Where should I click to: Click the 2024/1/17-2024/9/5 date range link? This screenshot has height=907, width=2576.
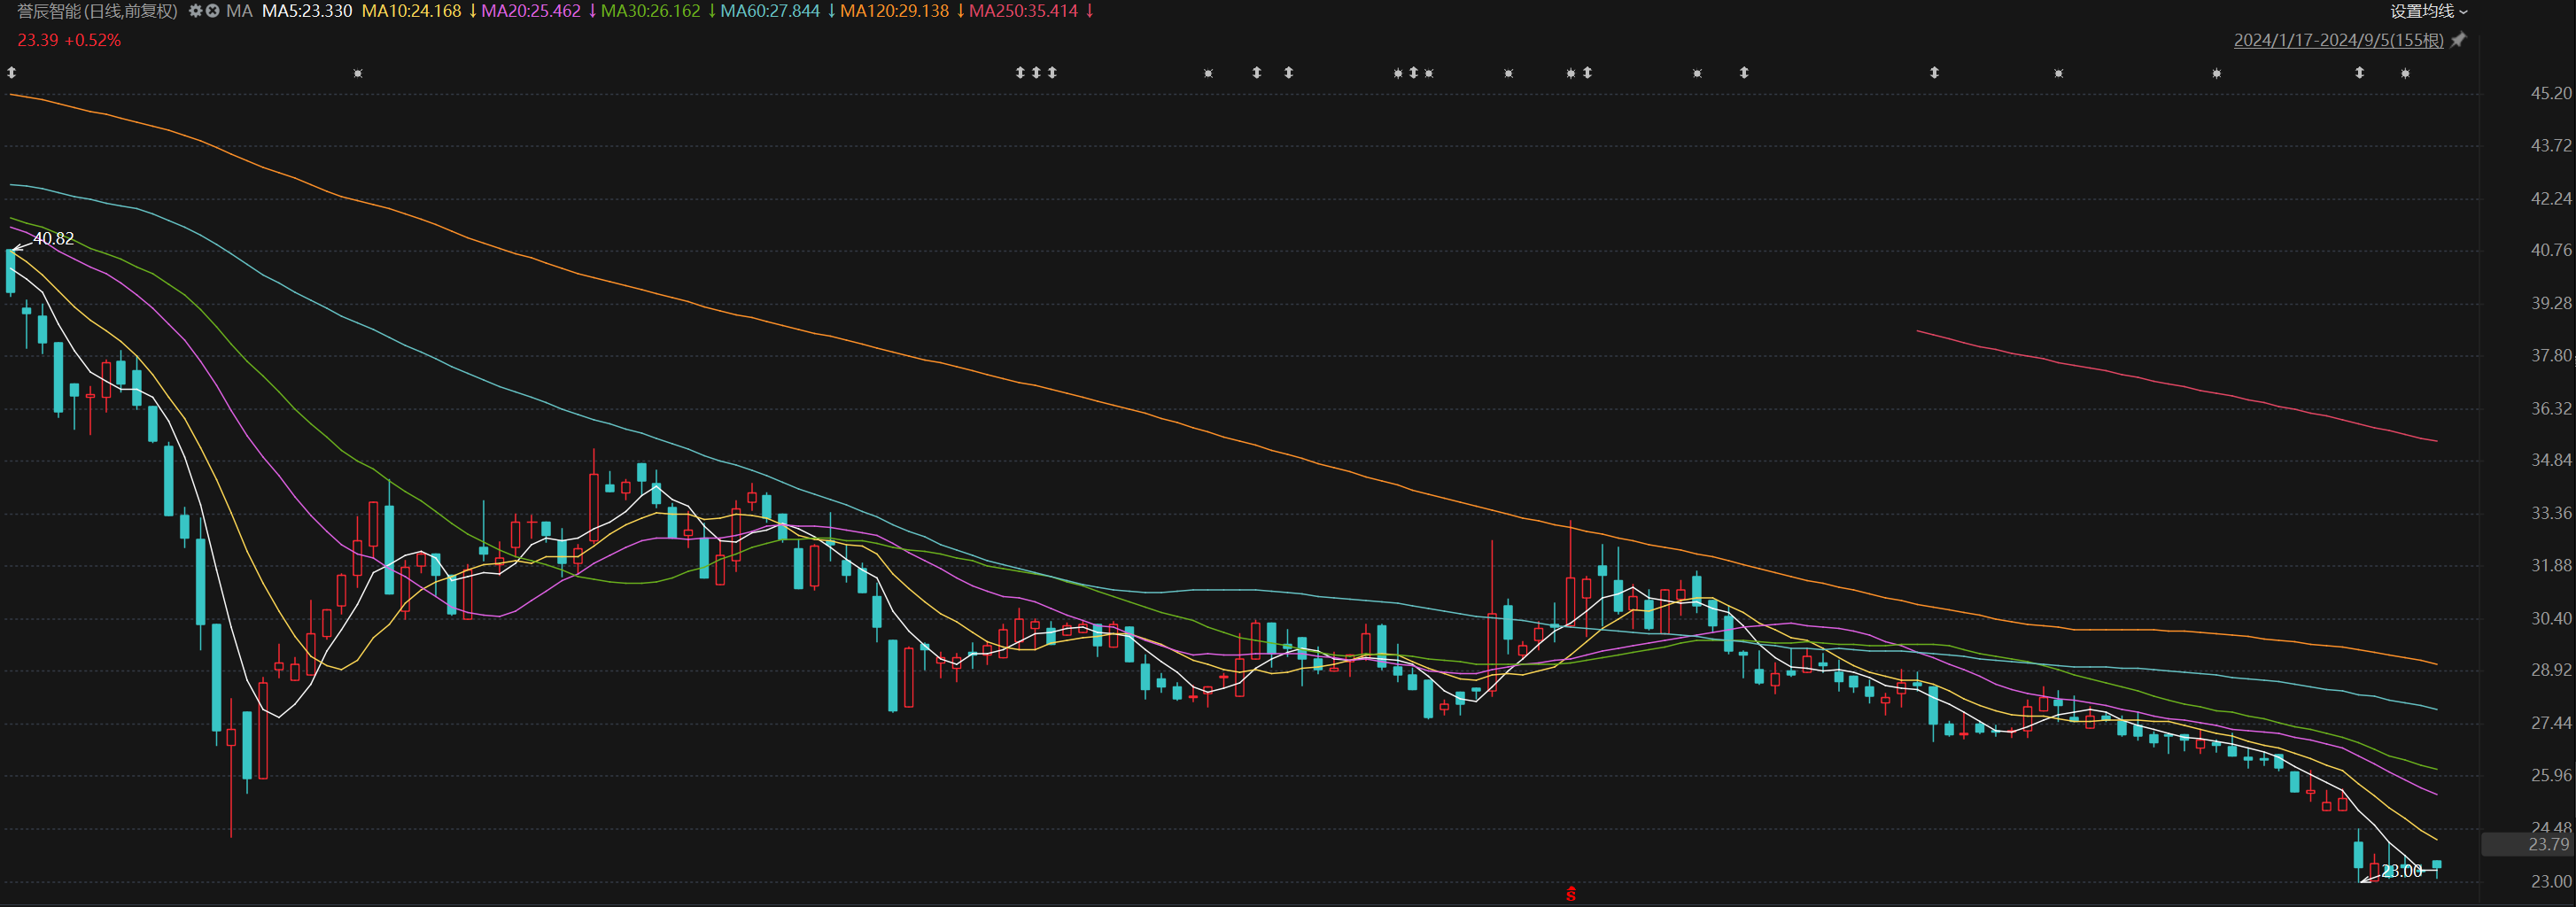click(2338, 40)
